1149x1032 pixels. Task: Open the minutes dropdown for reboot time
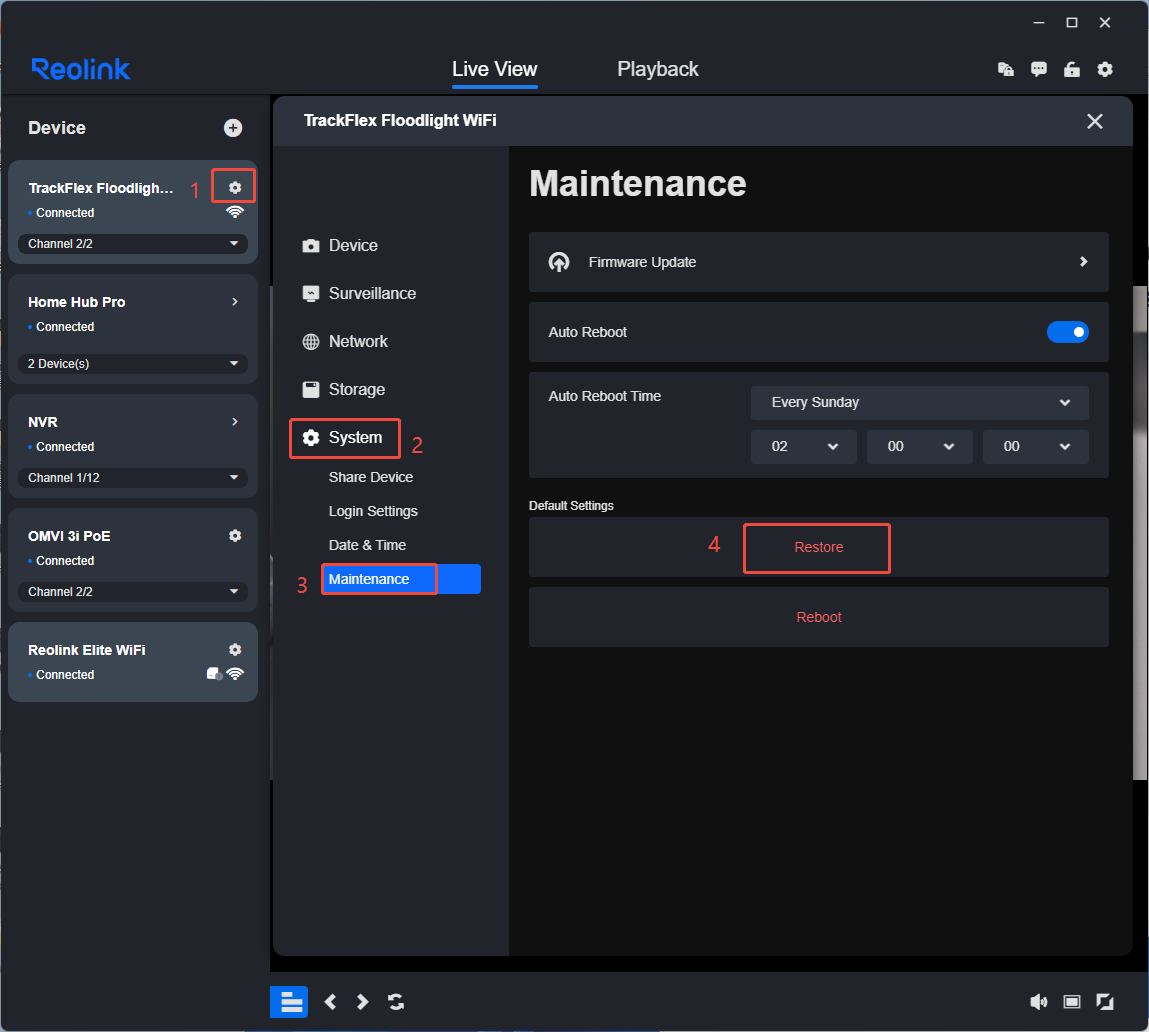pyautogui.click(x=919, y=446)
